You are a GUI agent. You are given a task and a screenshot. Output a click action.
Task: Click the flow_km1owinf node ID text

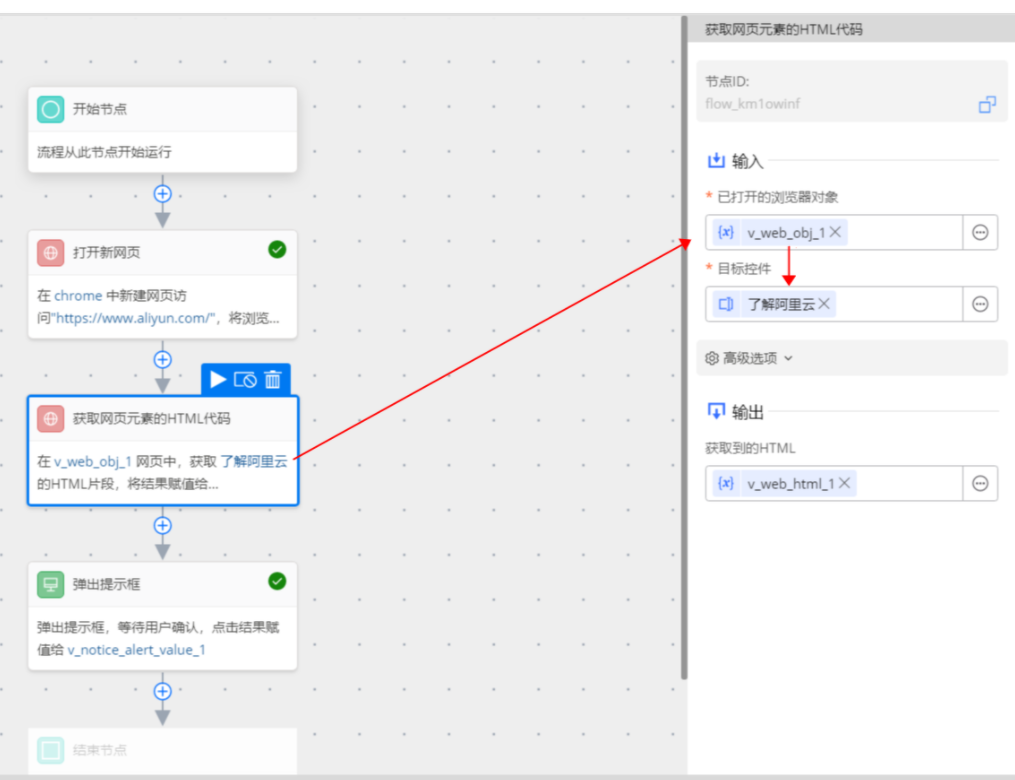[x=752, y=104]
